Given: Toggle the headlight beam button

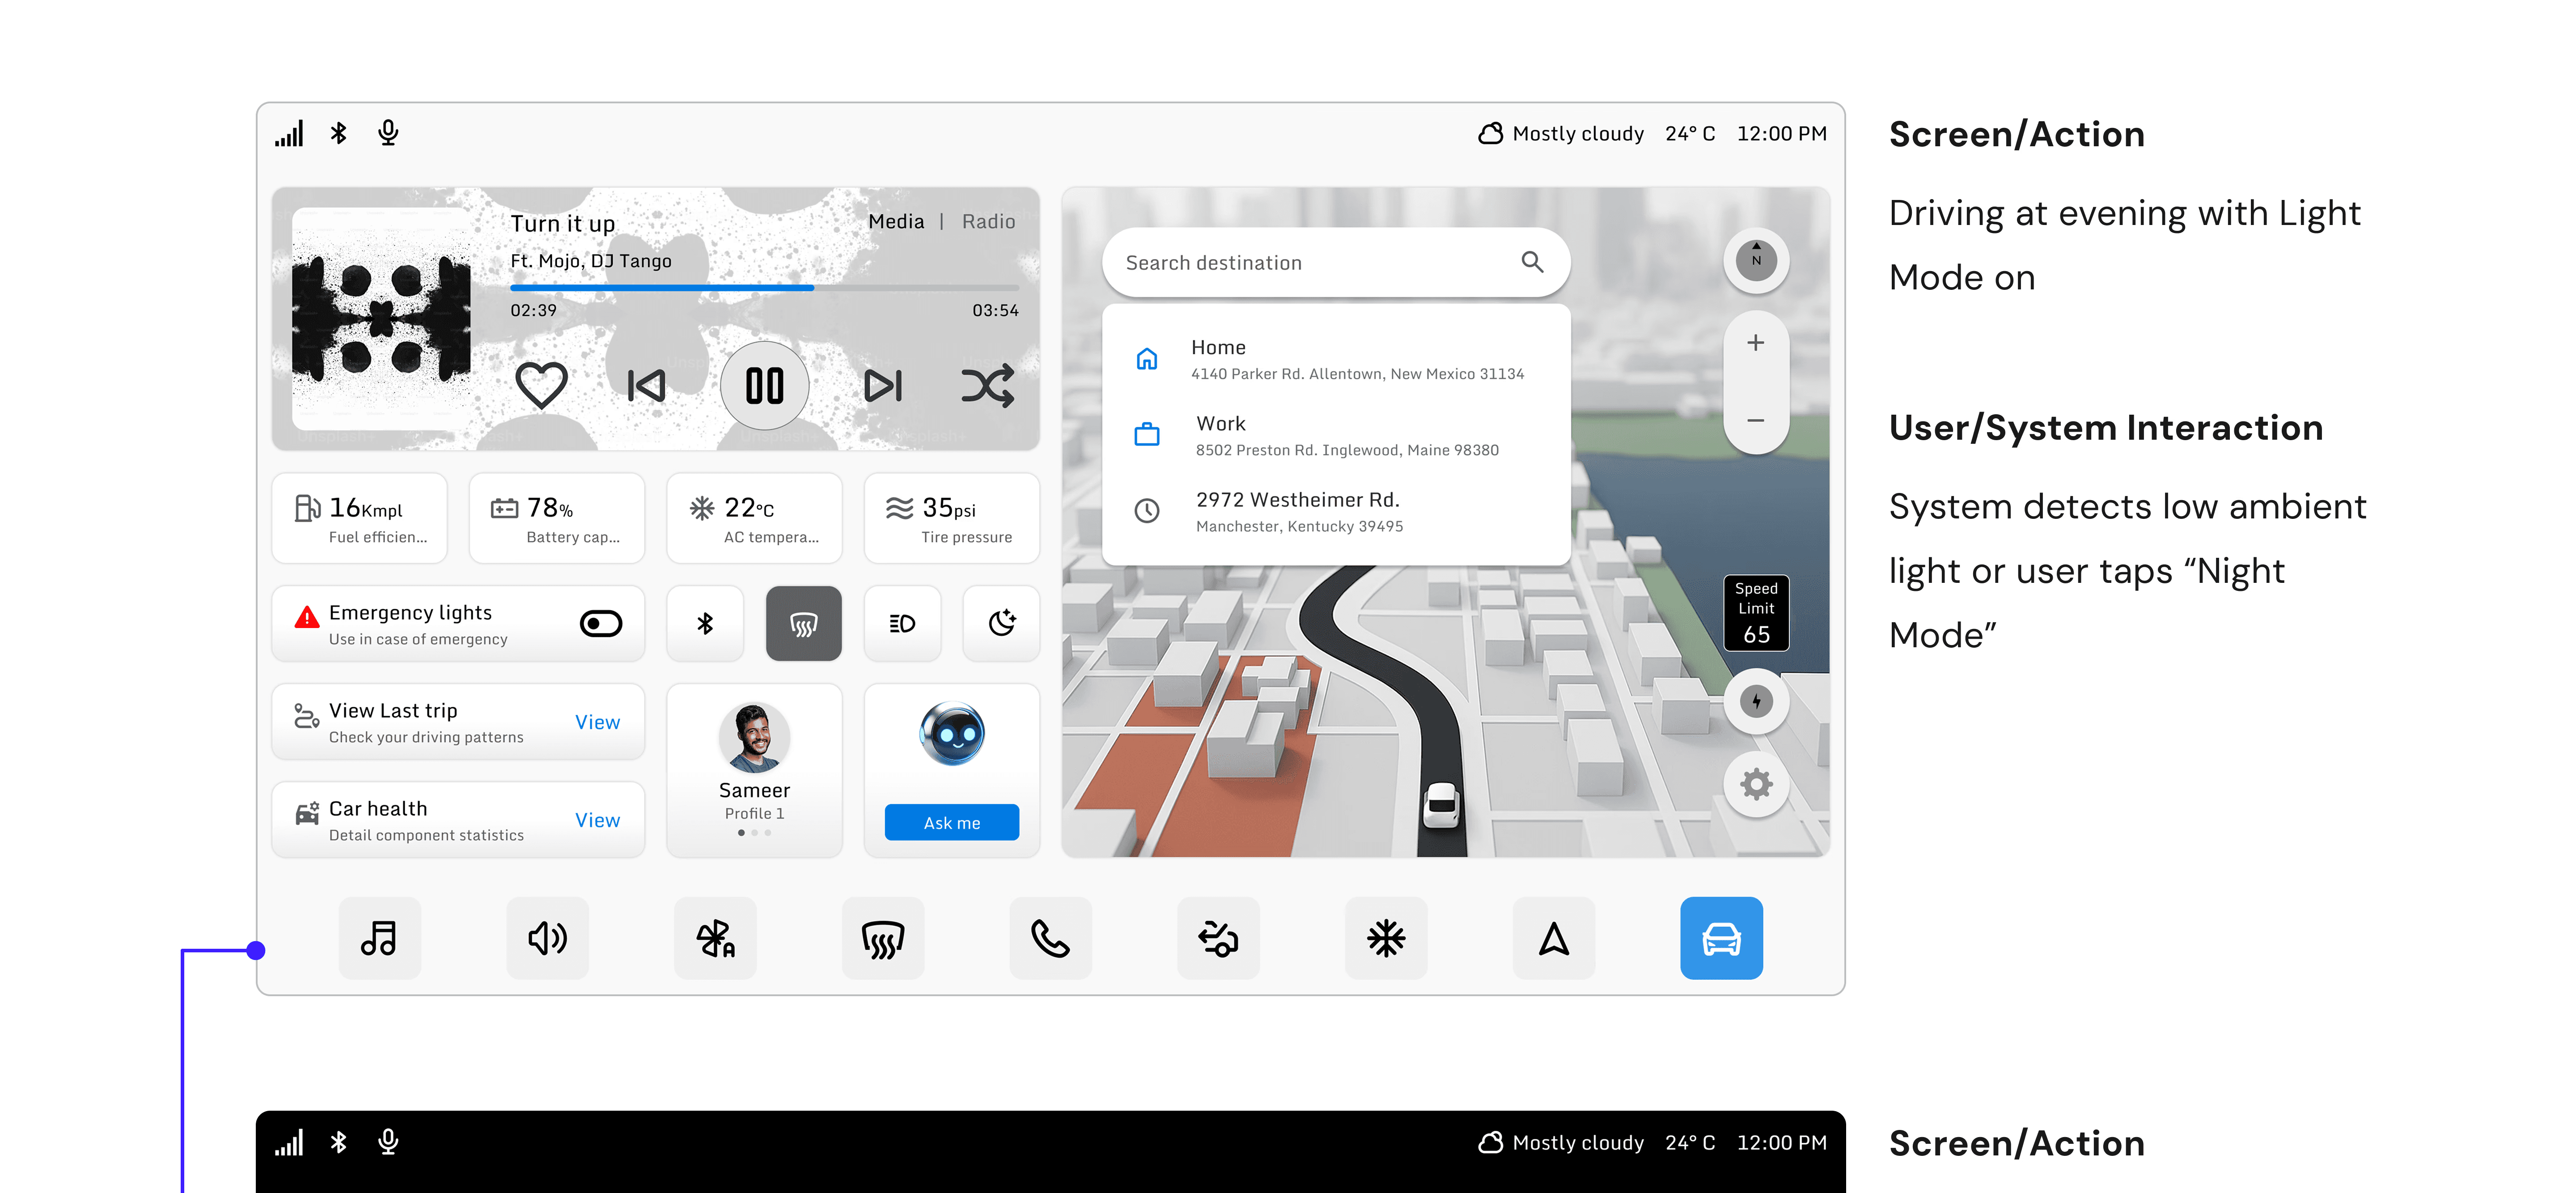Looking at the screenshot, I should [902, 624].
